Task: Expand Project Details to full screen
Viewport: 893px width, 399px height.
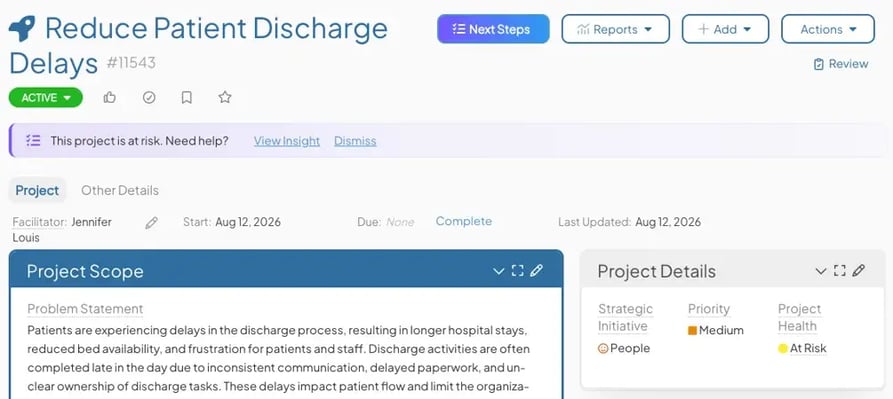Action: click(839, 271)
